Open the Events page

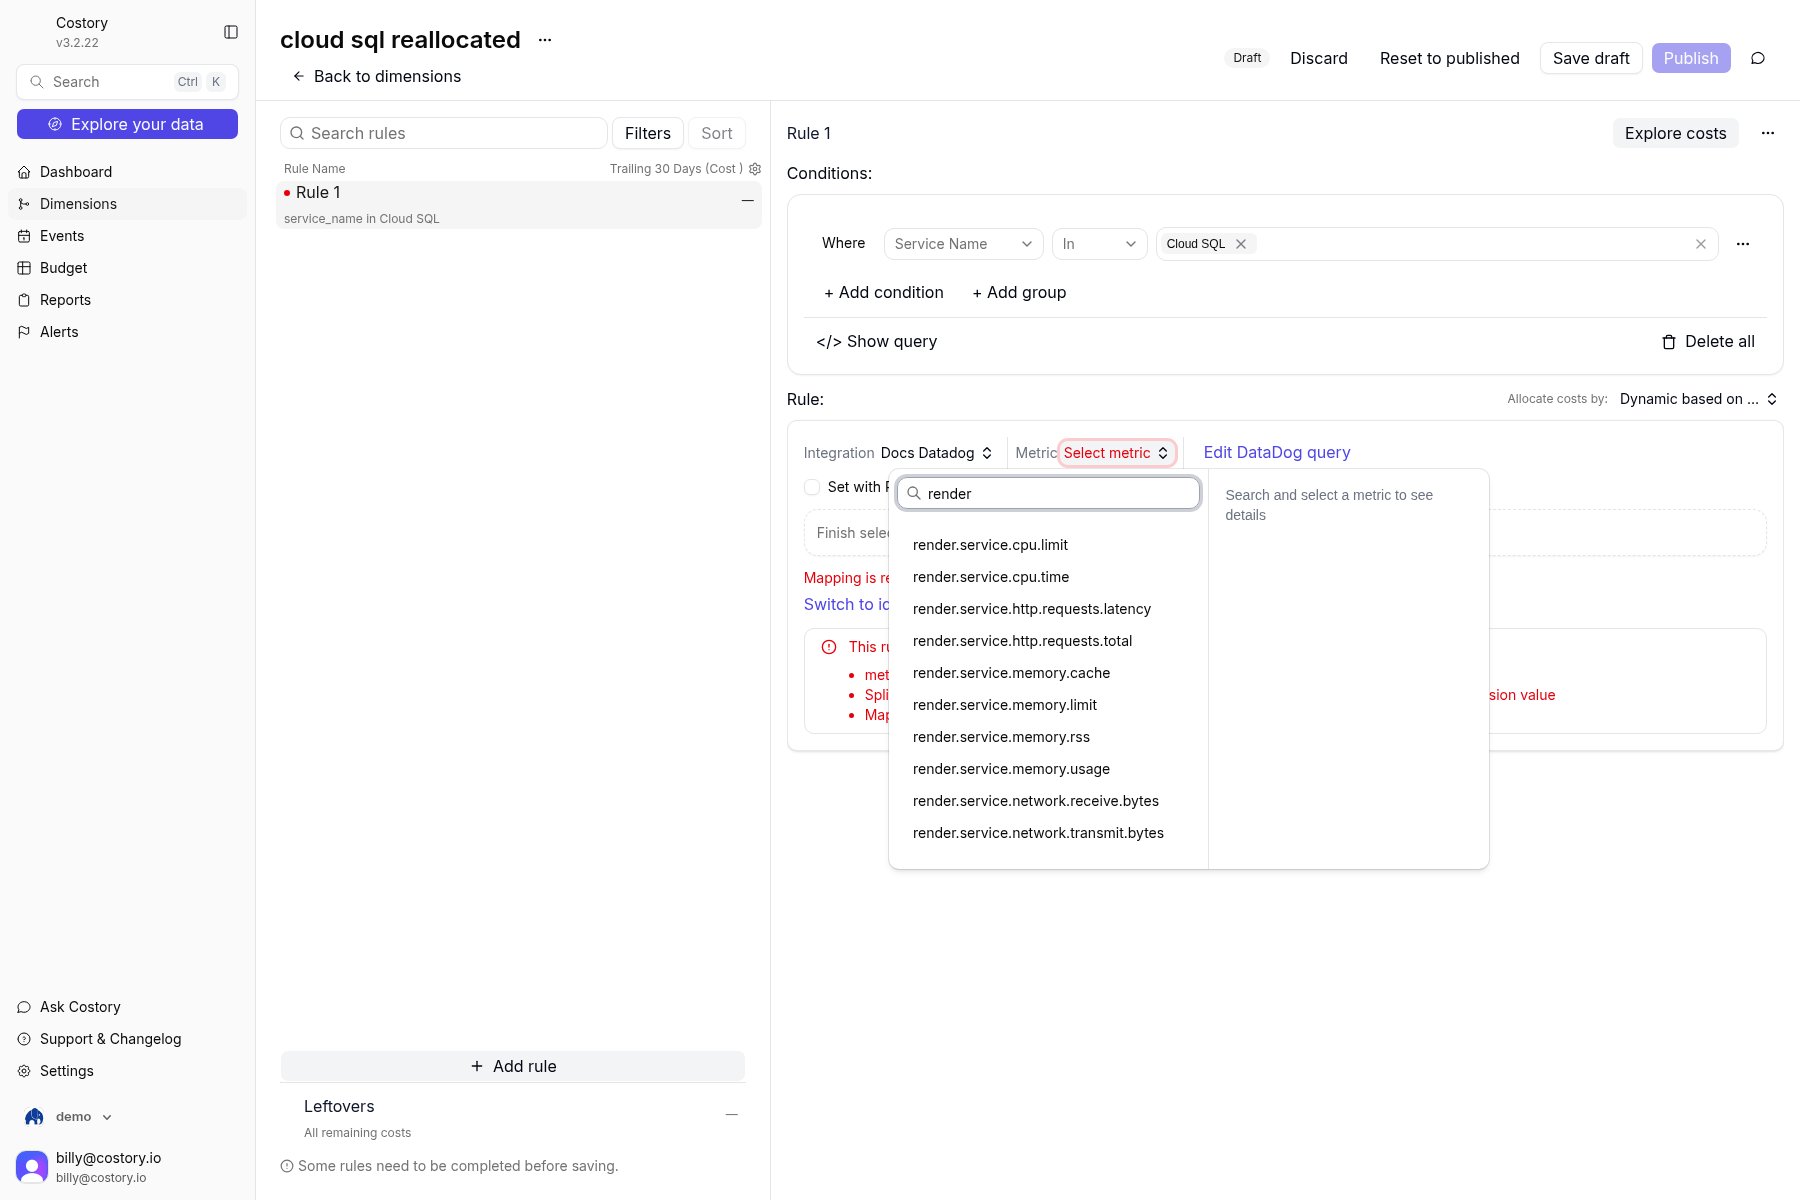[x=128, y=236]
